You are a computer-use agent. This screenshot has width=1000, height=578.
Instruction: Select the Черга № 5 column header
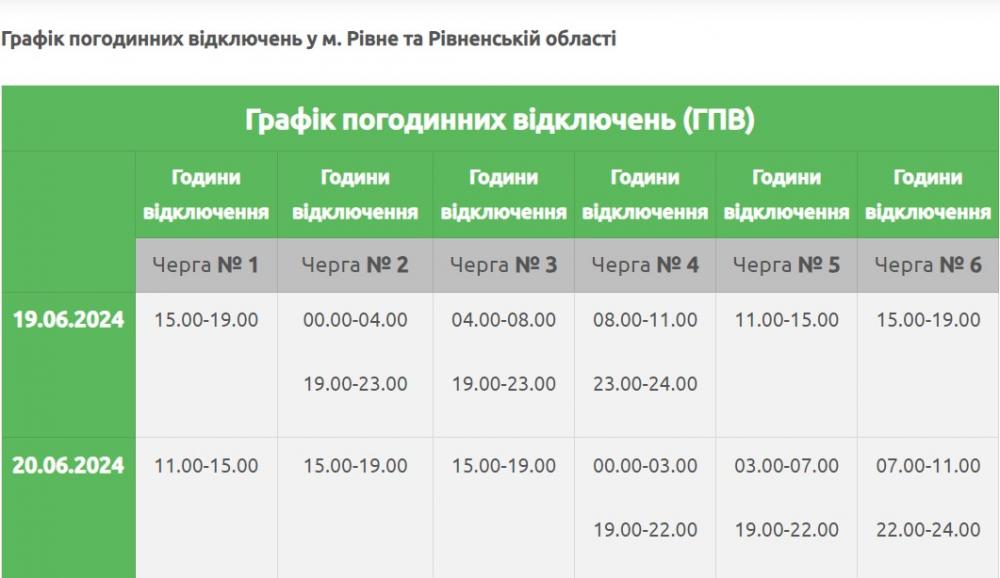tap(786, 265)
